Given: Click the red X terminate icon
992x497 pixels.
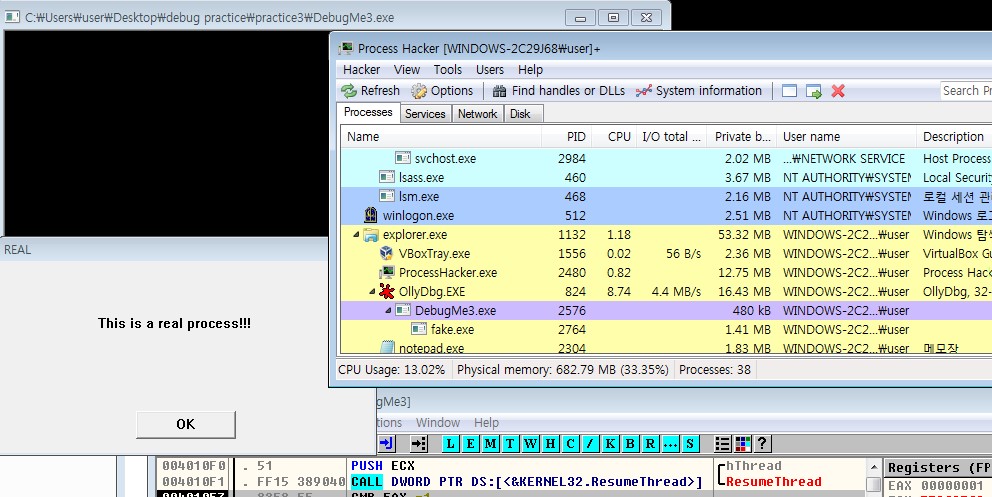Looking at the screenshot, I should point(838,91).
